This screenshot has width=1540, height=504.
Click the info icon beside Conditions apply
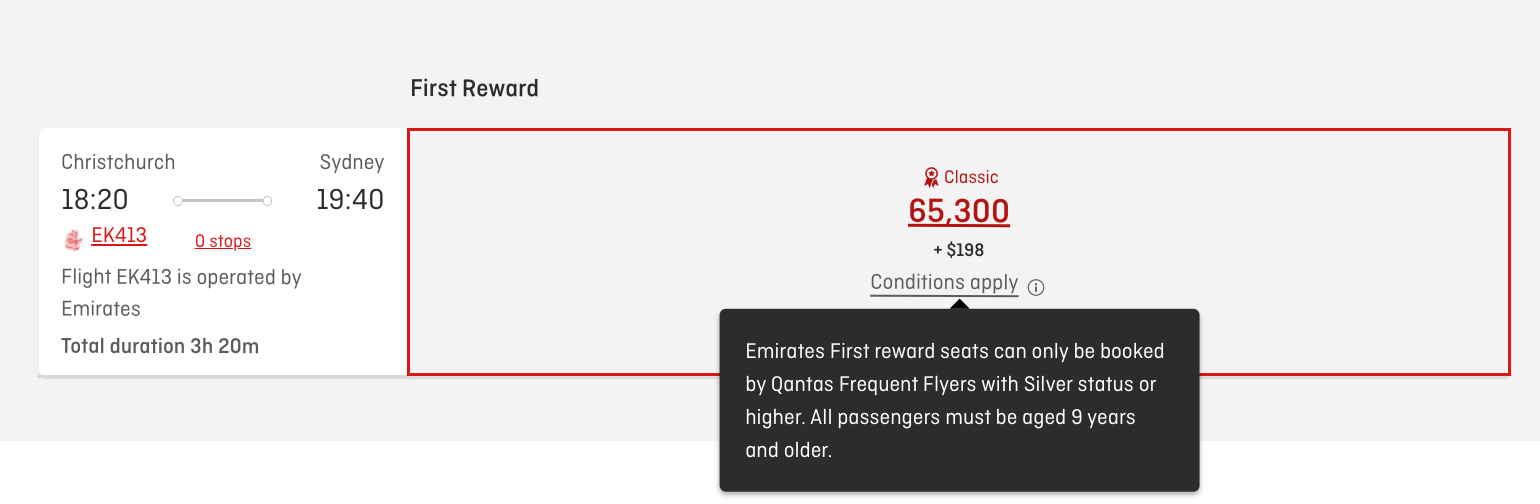pos(1036,288)
